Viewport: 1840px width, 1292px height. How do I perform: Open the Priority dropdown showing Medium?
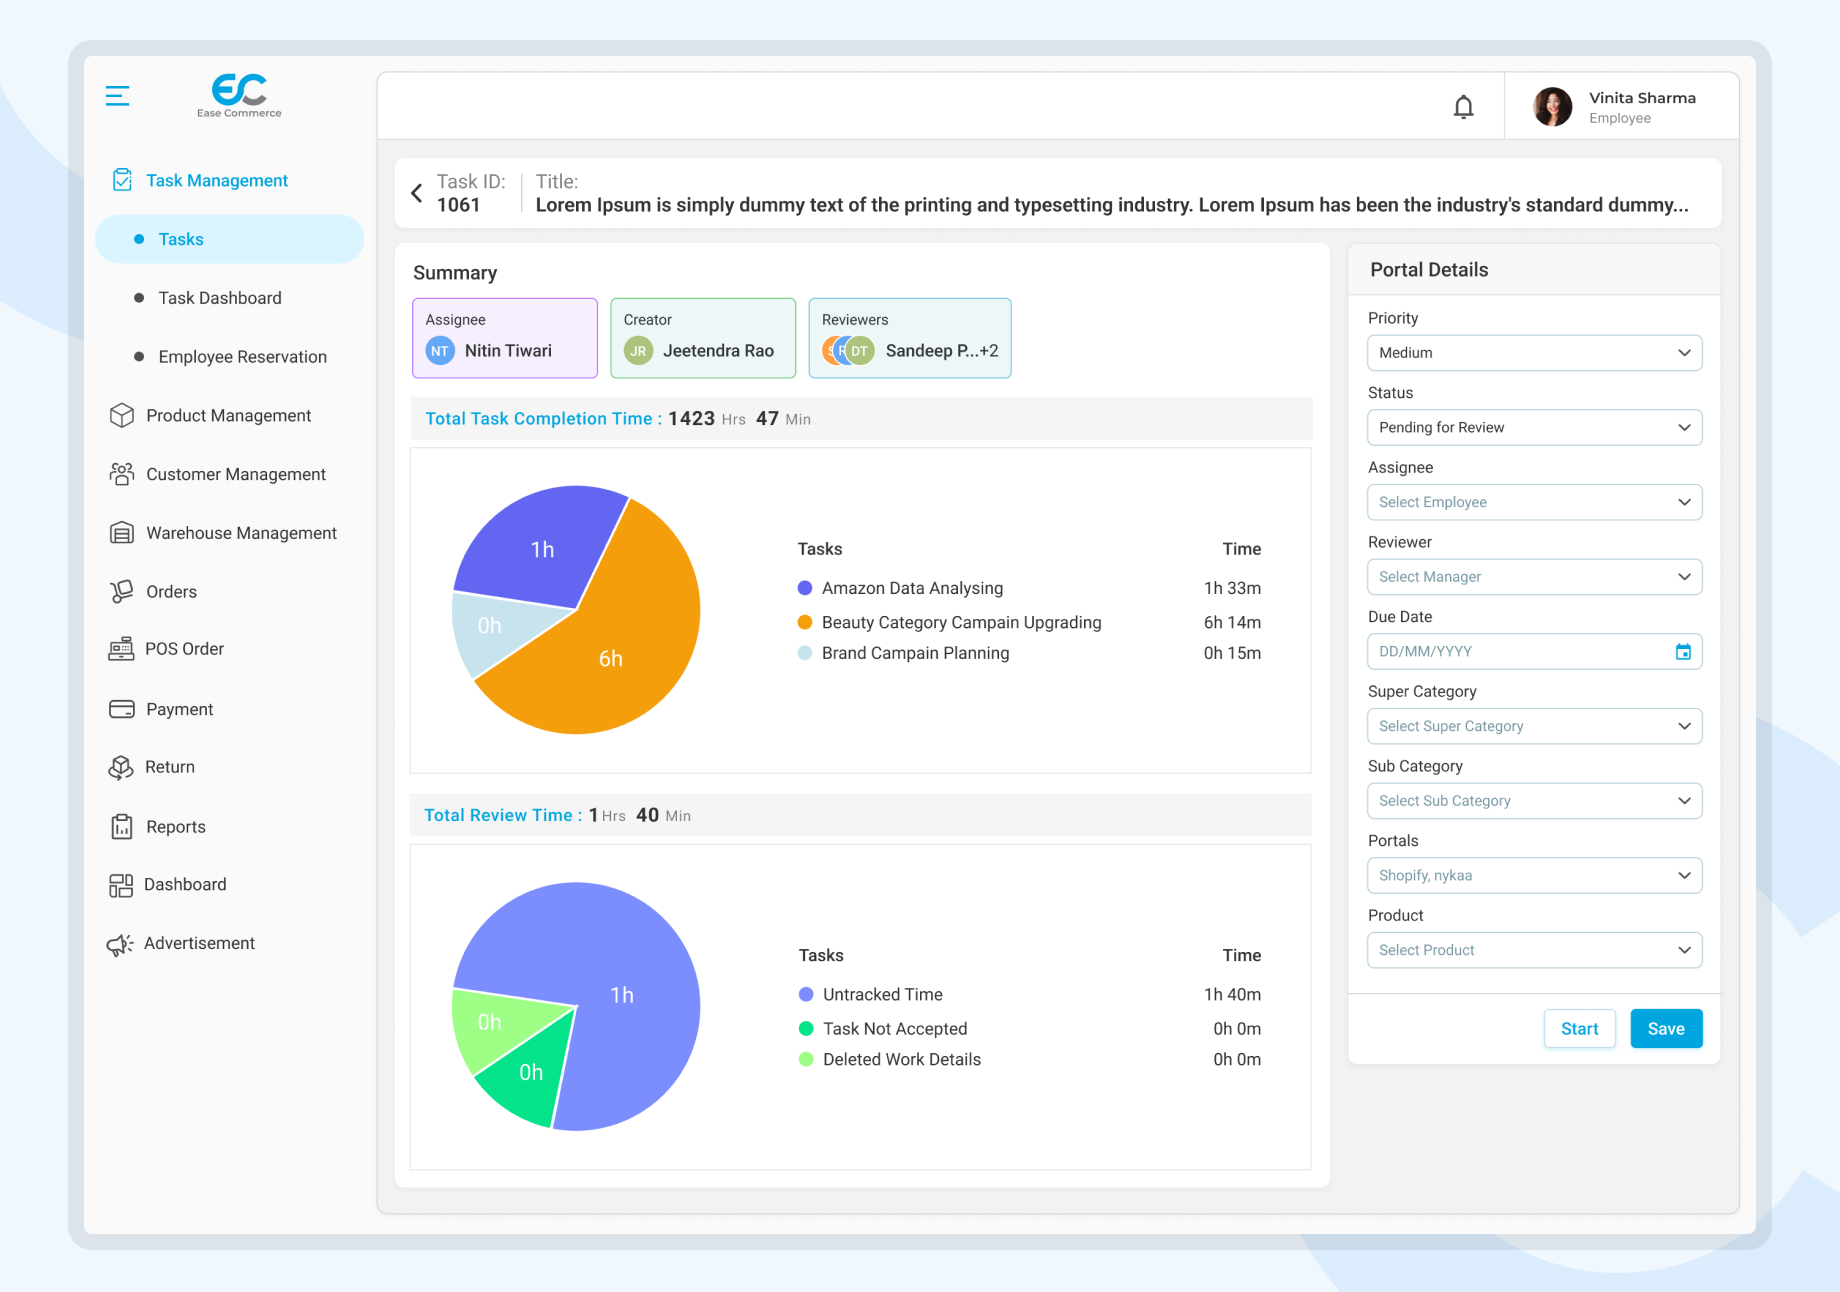coord(1534,353)
